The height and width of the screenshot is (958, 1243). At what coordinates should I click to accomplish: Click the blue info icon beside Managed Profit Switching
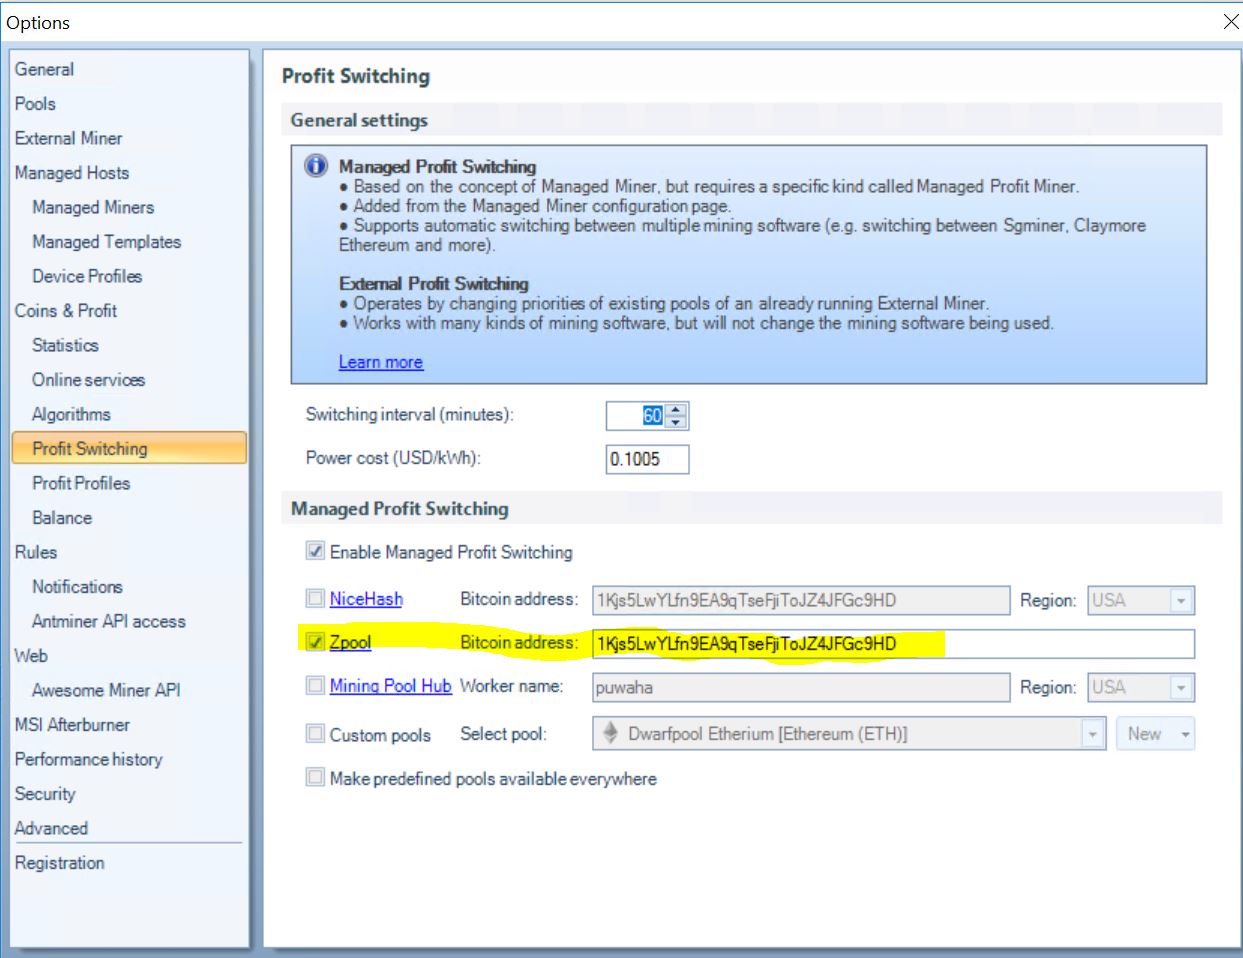pos(316,166)
